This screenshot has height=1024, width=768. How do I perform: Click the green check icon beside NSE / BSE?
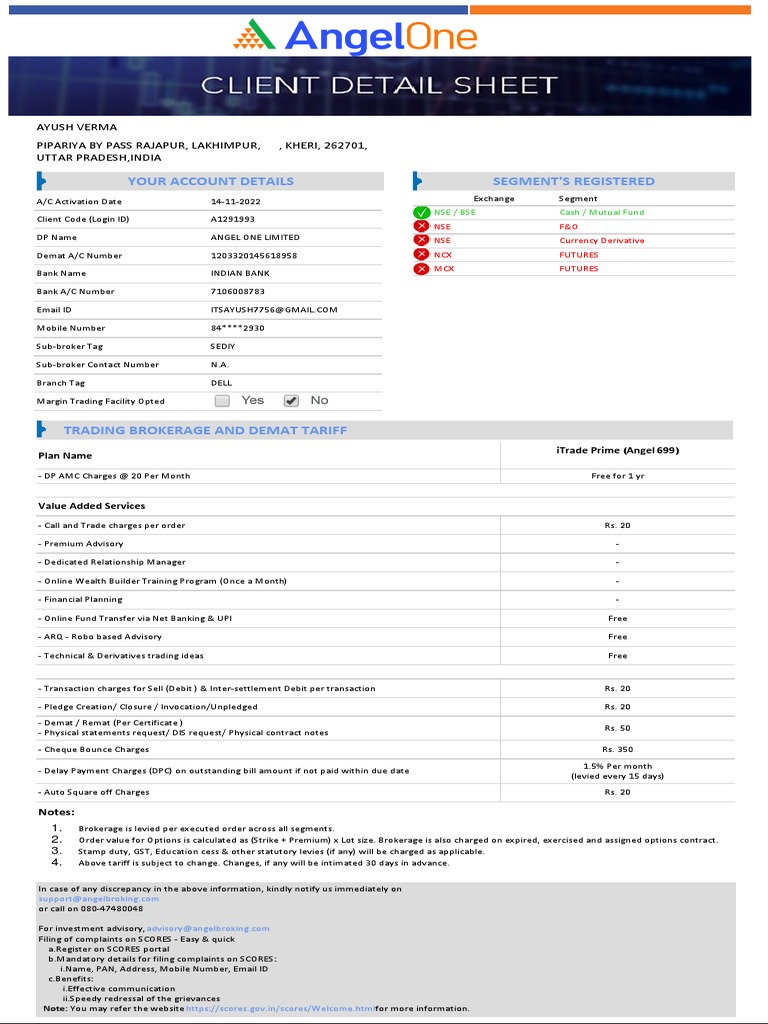(x=421, y=212)
